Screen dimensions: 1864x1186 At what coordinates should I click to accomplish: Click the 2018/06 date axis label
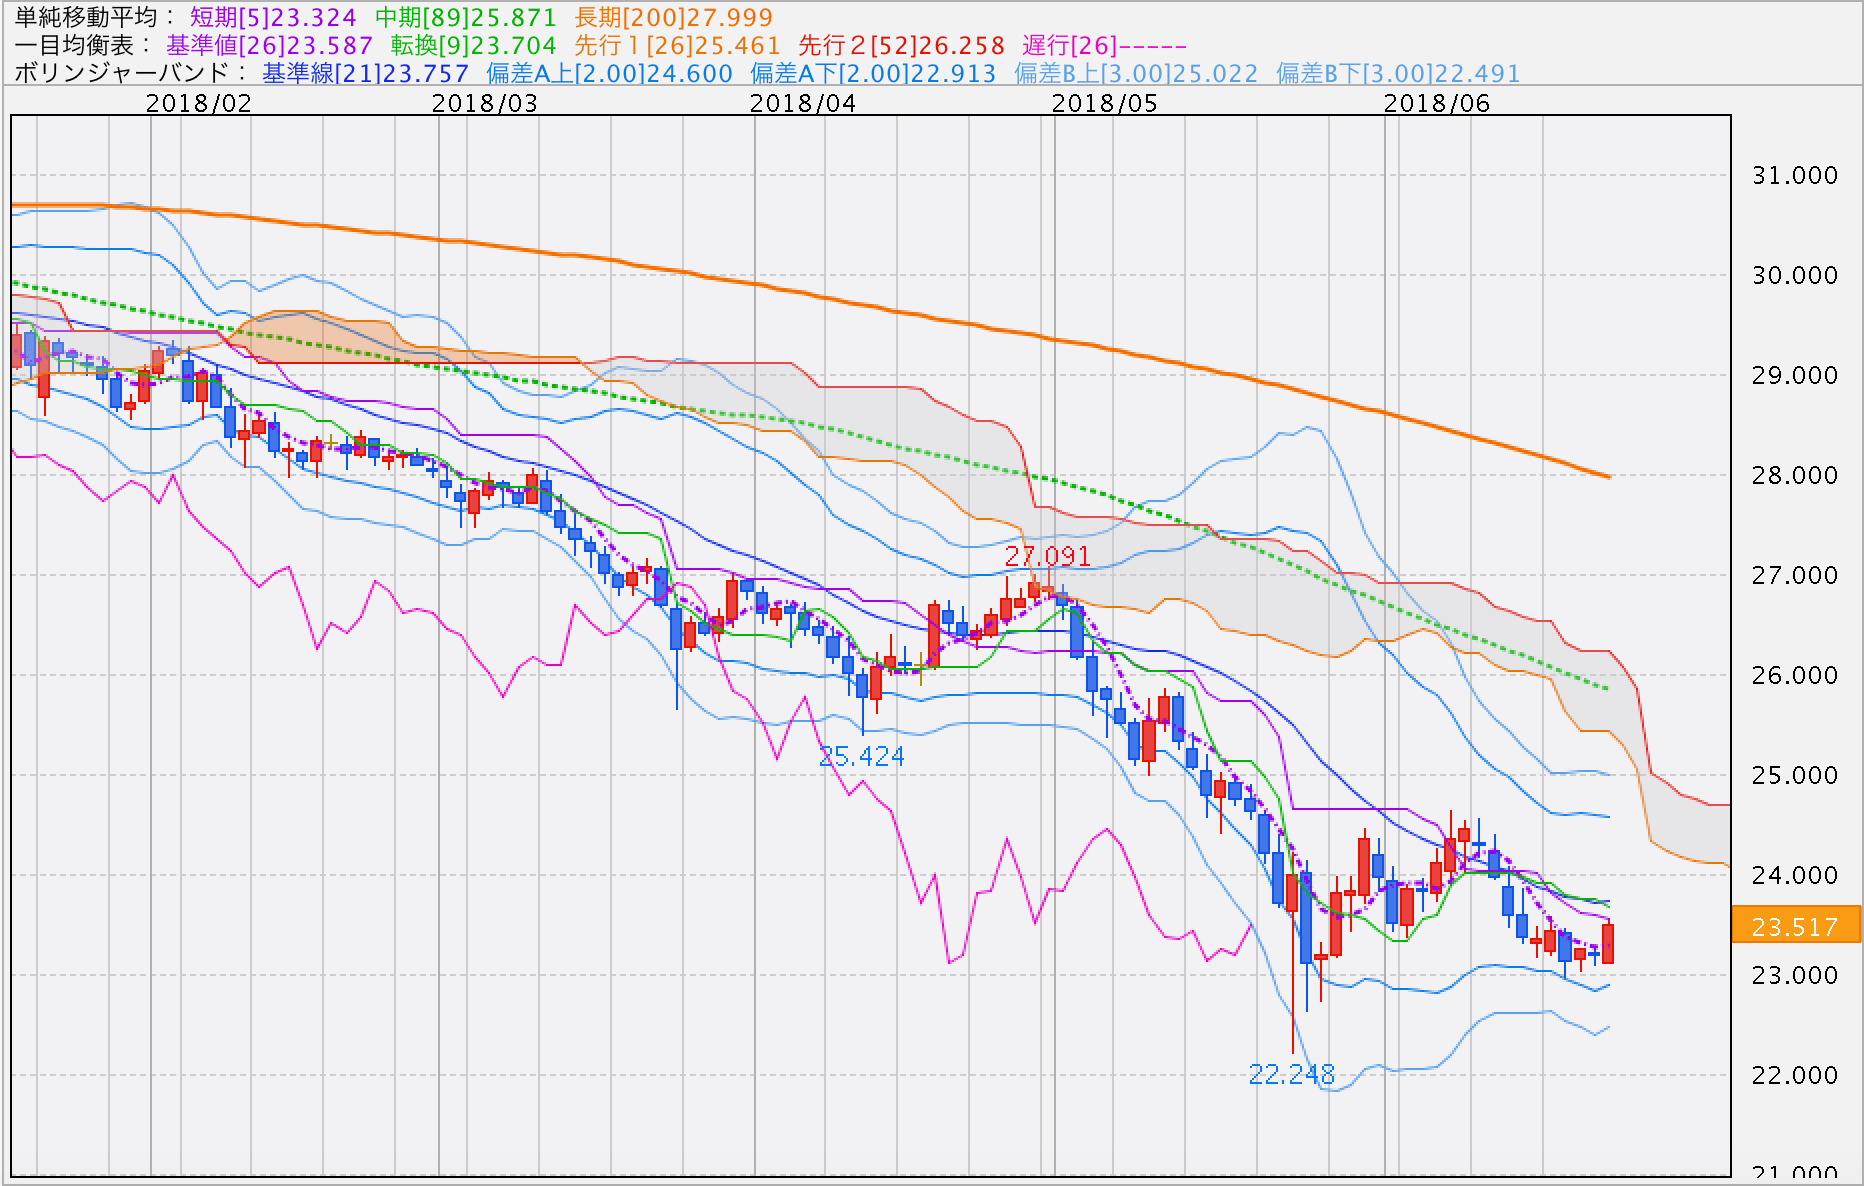click(x=1437, y=103)
